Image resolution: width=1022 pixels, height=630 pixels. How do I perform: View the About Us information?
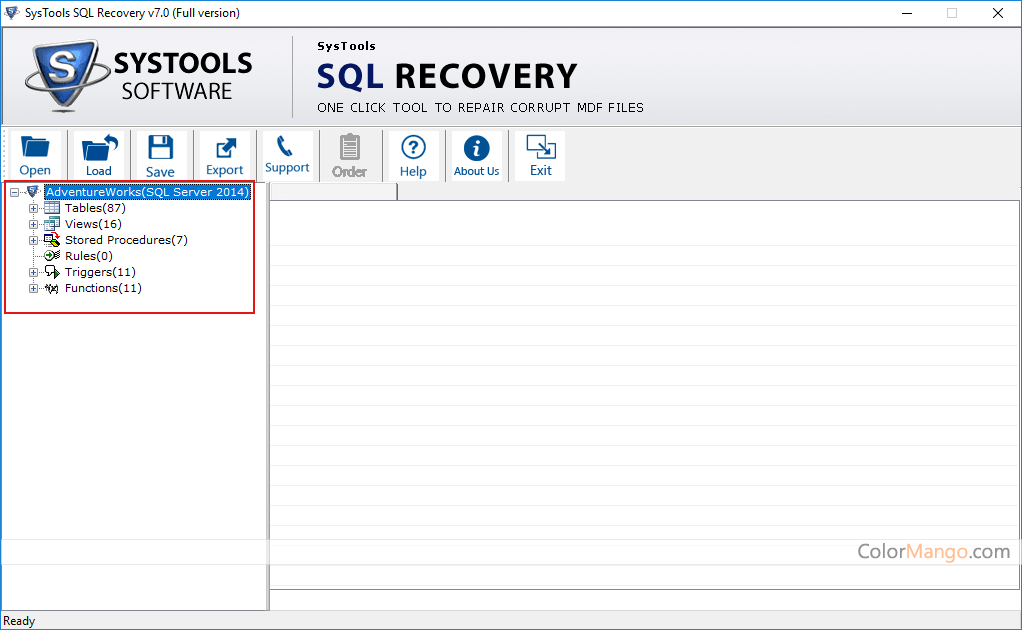(x=476, y=155)
